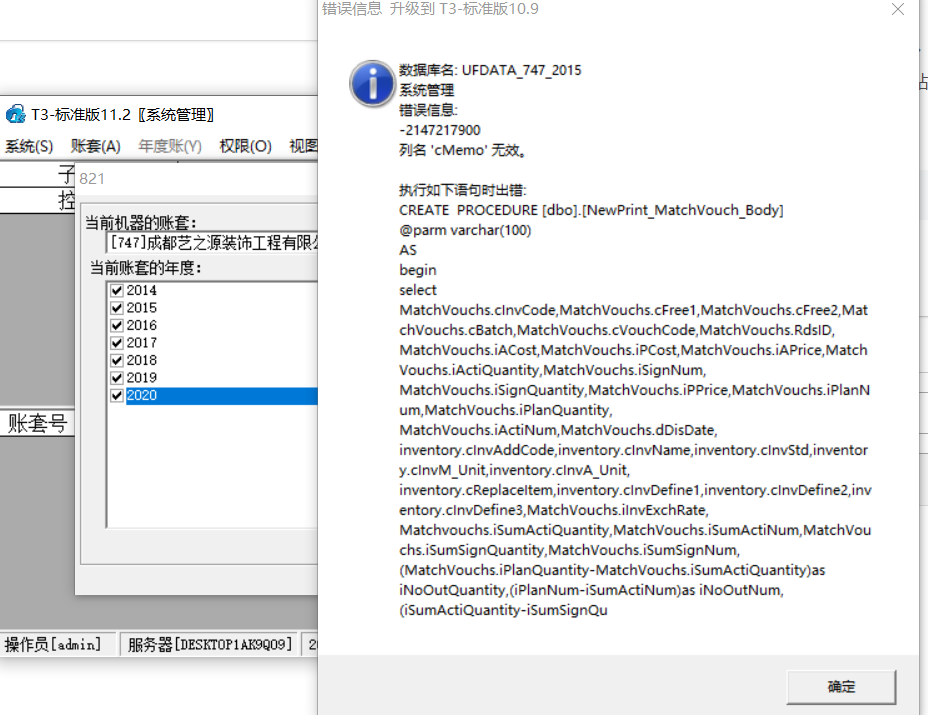The height and width of the screenshot is (715, 928).
Task: Select the highlighted 2020 year row
Action: tap(222, 395)
